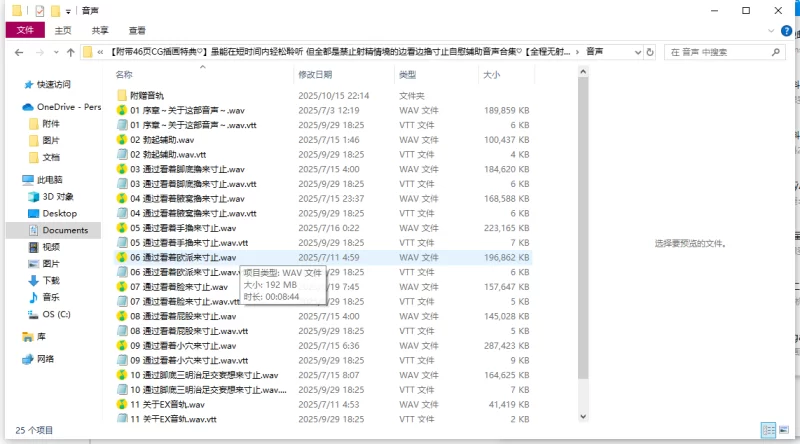Expand the ribbon with the chevron

(x=771, y=30)
